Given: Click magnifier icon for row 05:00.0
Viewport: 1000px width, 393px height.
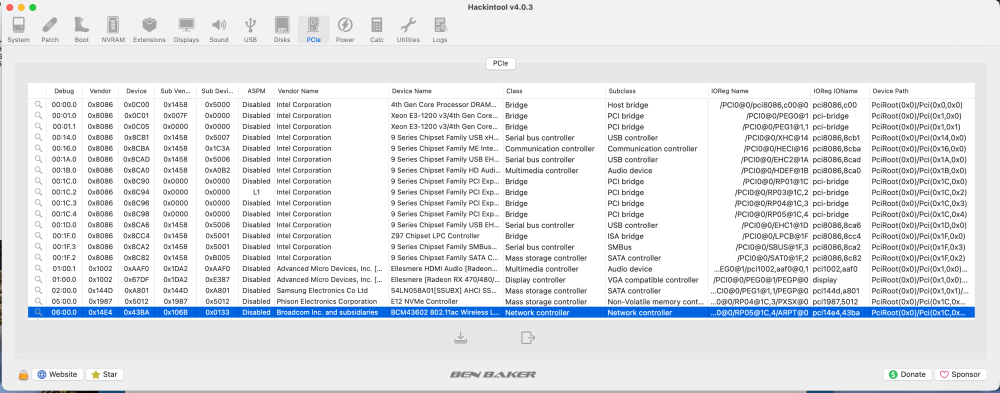Looking at the screenshot, I should pos(38,302).
